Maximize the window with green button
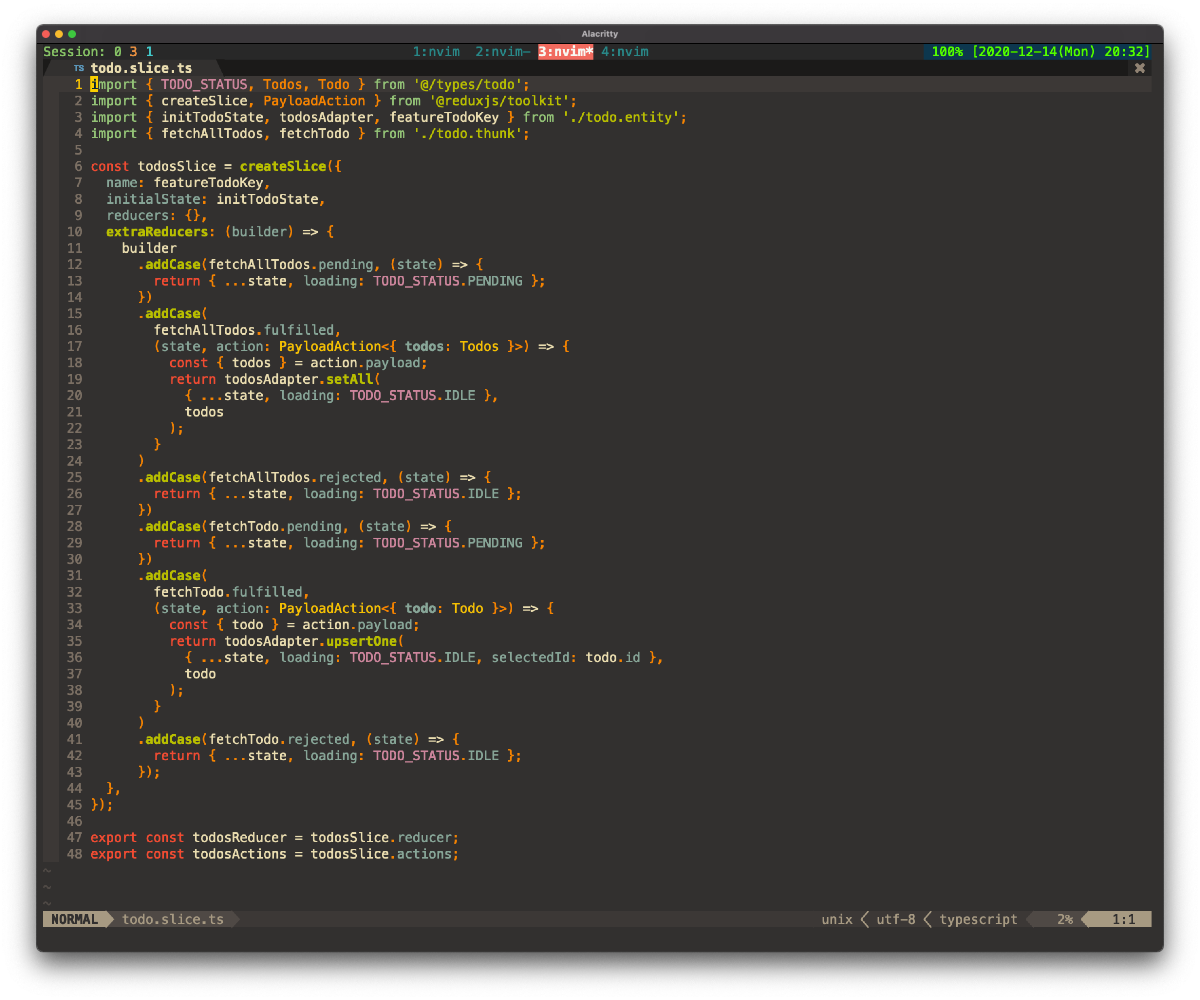The width and height of the screenshot is (1200, 1000). (x=72, y=34)
